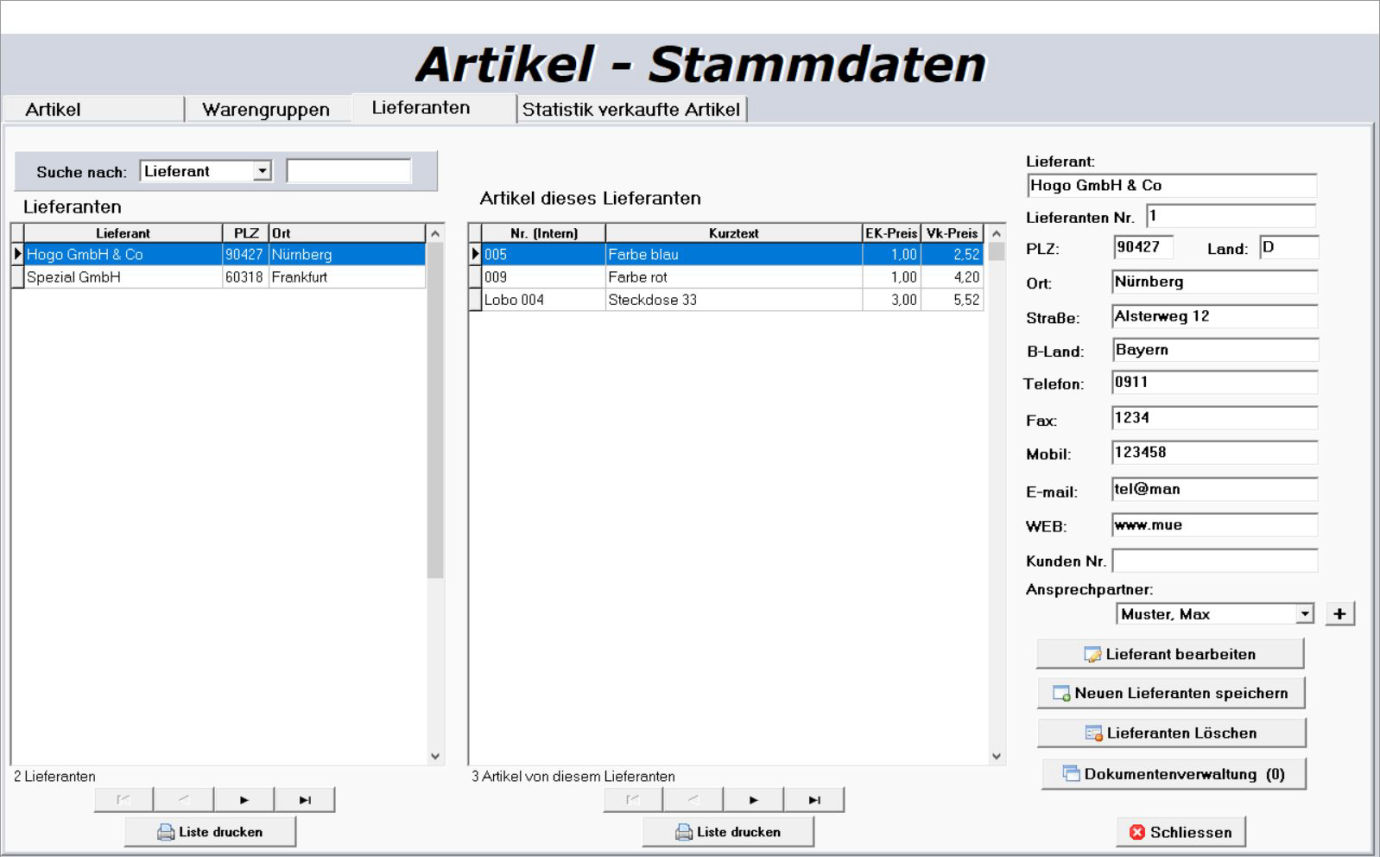Close the window with Schliessen
Screen dimensions: 1380x857
[x=1181, y=832]
